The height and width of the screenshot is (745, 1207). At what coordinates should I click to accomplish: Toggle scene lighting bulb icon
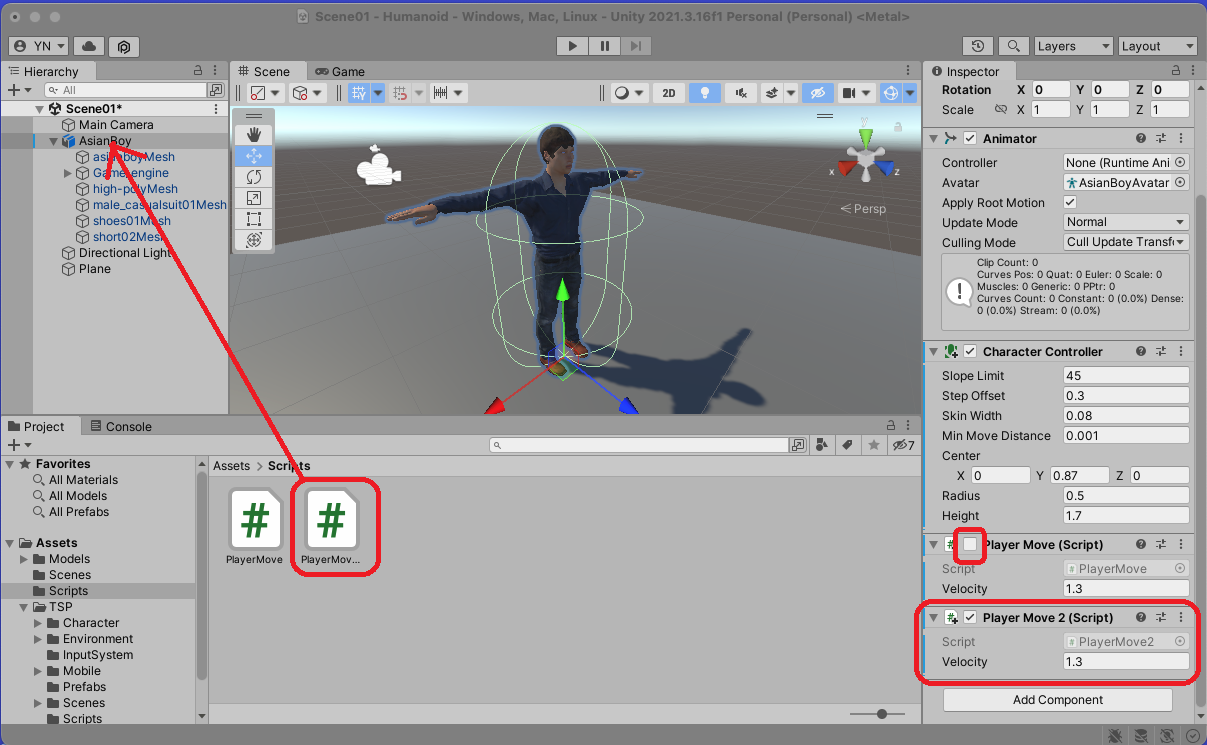tap(705, 93)
